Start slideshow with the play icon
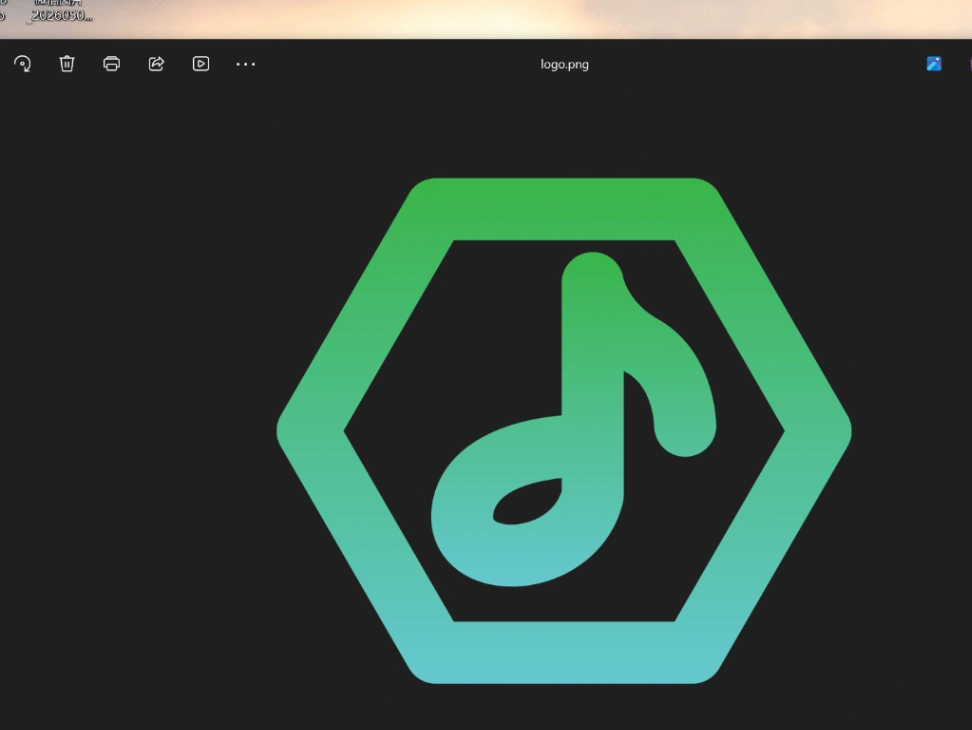This screenshot has width=972, height=730. pos(201,64)
